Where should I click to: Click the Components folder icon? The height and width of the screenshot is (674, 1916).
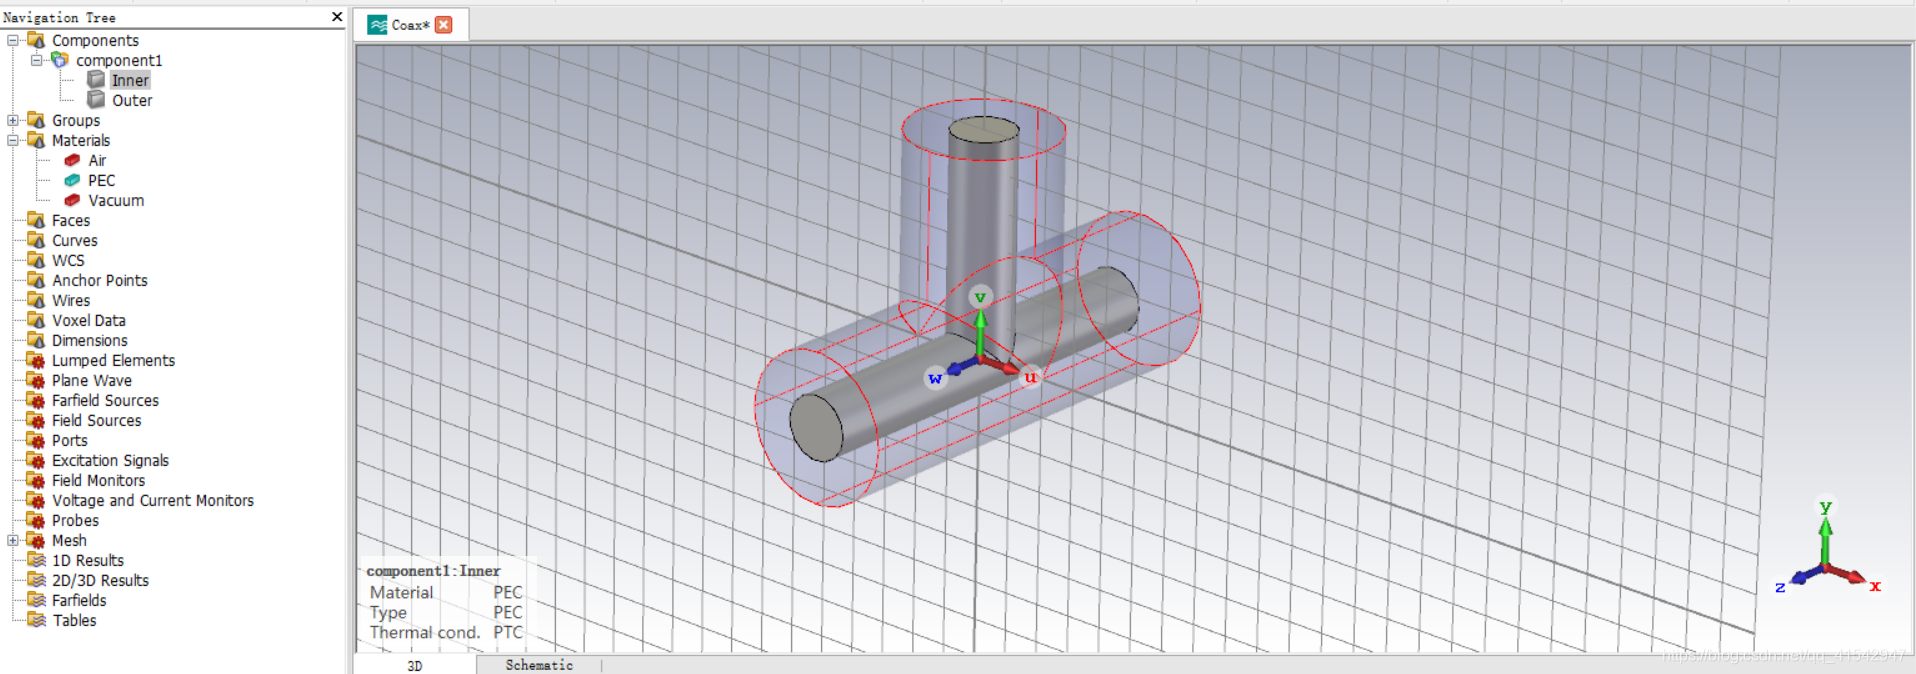coord(36,40)
